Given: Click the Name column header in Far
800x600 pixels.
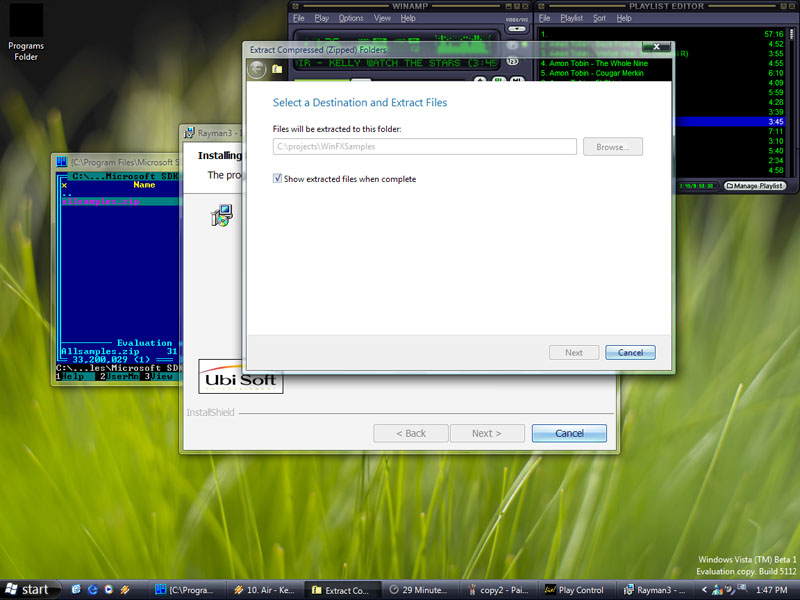Looking at the screenshot, I should point(144,185).
